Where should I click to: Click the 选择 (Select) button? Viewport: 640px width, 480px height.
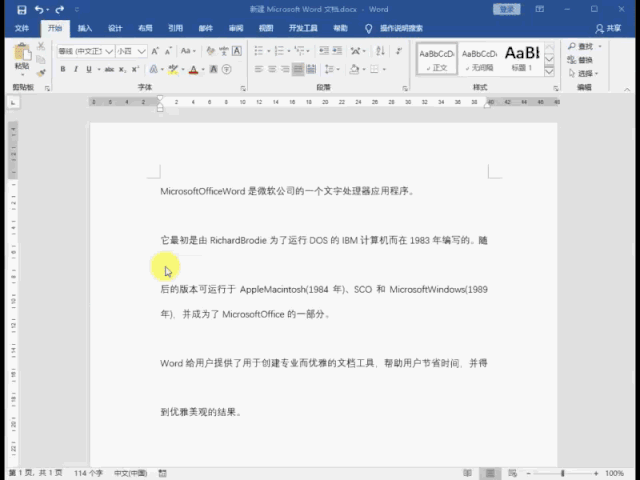[583, 73]
